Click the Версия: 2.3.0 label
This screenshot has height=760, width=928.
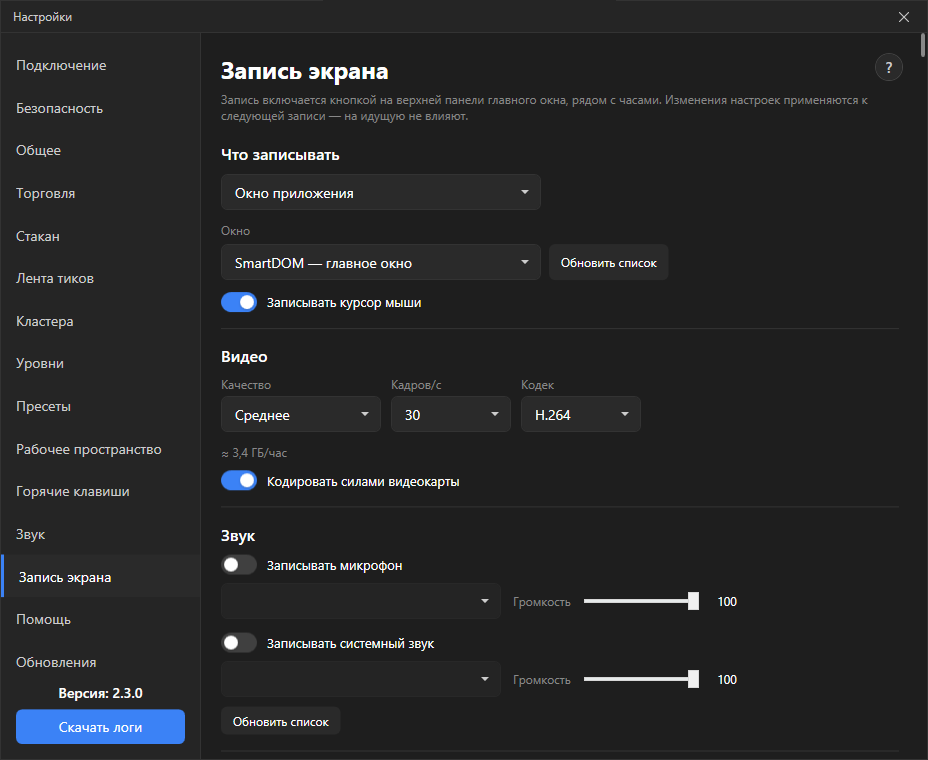[101, 693]
